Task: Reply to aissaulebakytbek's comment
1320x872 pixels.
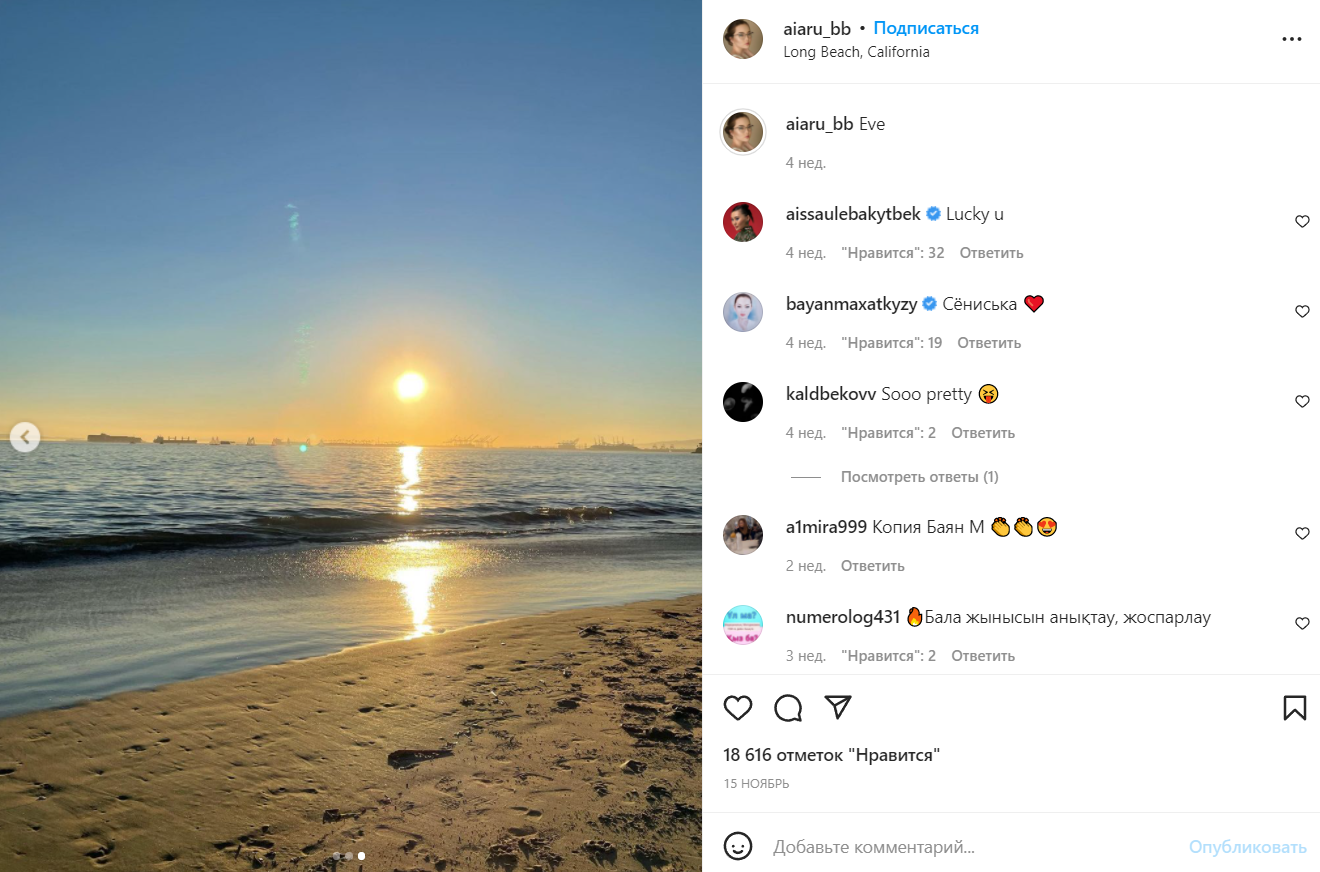Action: click(x=991, y=253)
